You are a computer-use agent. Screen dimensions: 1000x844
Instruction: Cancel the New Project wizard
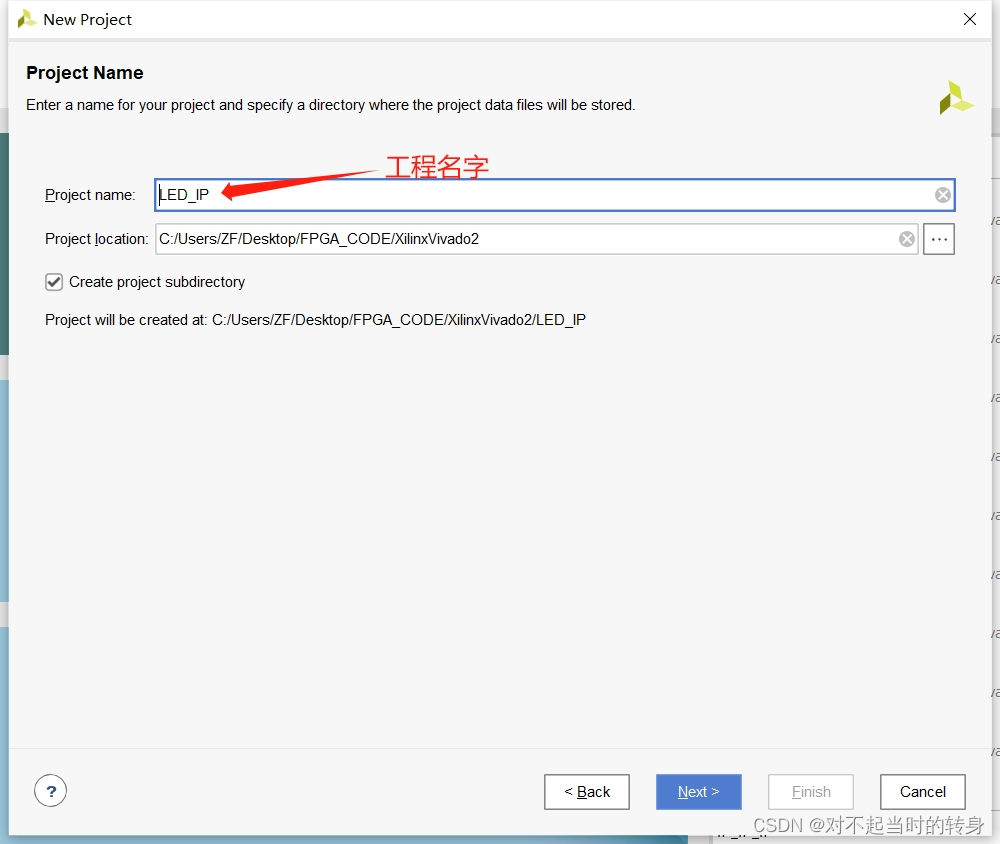[x=922, y=792]
